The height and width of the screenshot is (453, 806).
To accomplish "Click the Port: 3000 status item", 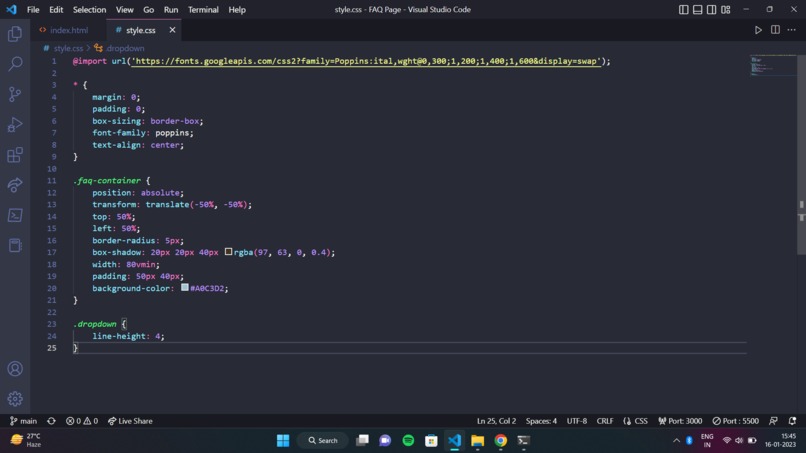I will 680,421.
